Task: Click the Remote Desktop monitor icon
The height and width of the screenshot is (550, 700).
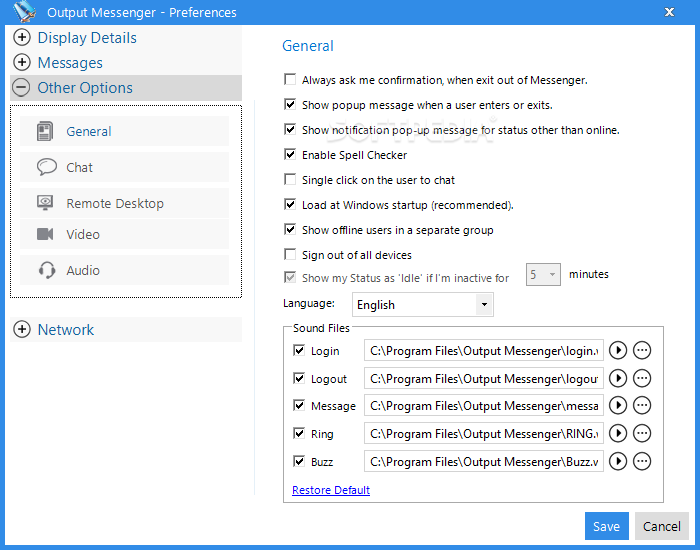Action: 45,203
